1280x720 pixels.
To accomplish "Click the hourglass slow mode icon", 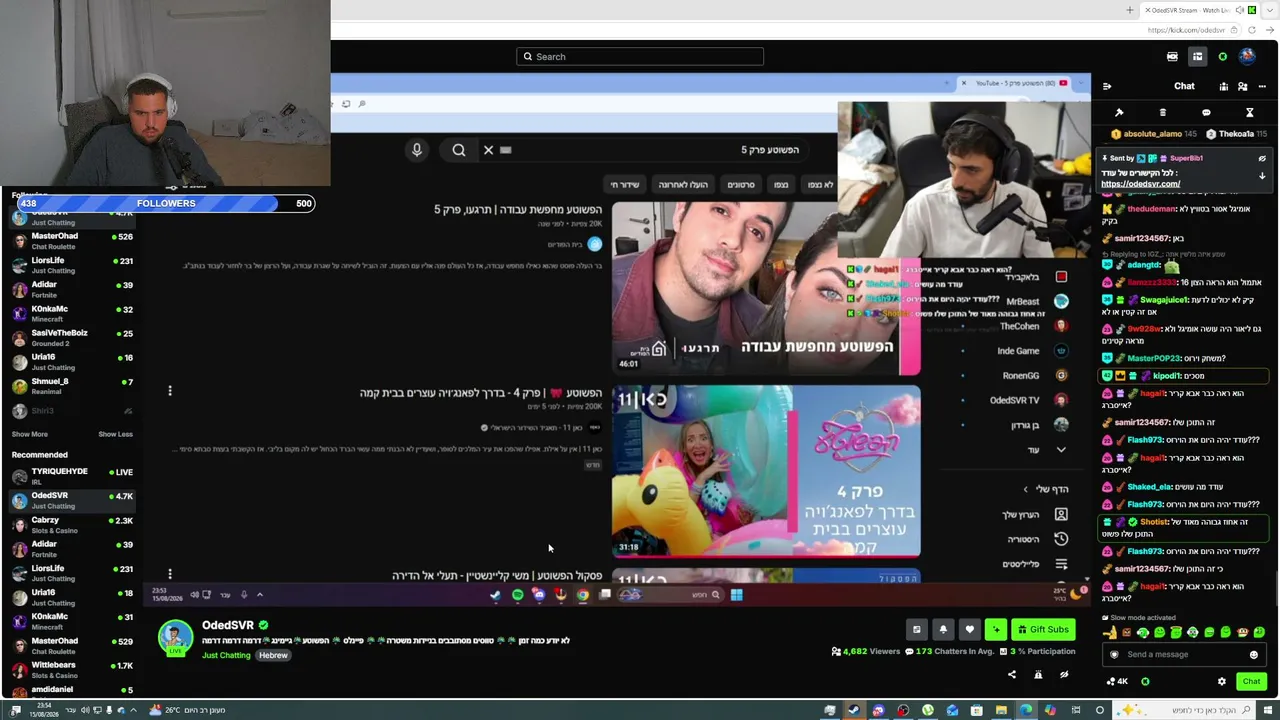I will click(x=1249, y=113).
